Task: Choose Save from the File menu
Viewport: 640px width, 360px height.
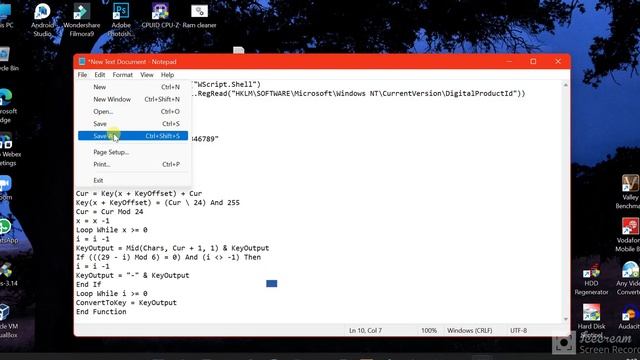Action: click(x=133, y=124)
